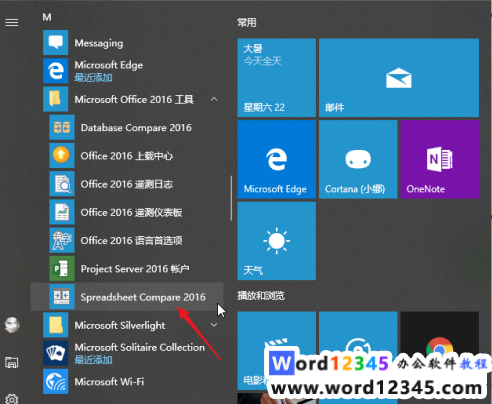Select the Office 2016 语言首选项 entry text
This screenshot has height=404, width=492.
(x=131, y=241)
